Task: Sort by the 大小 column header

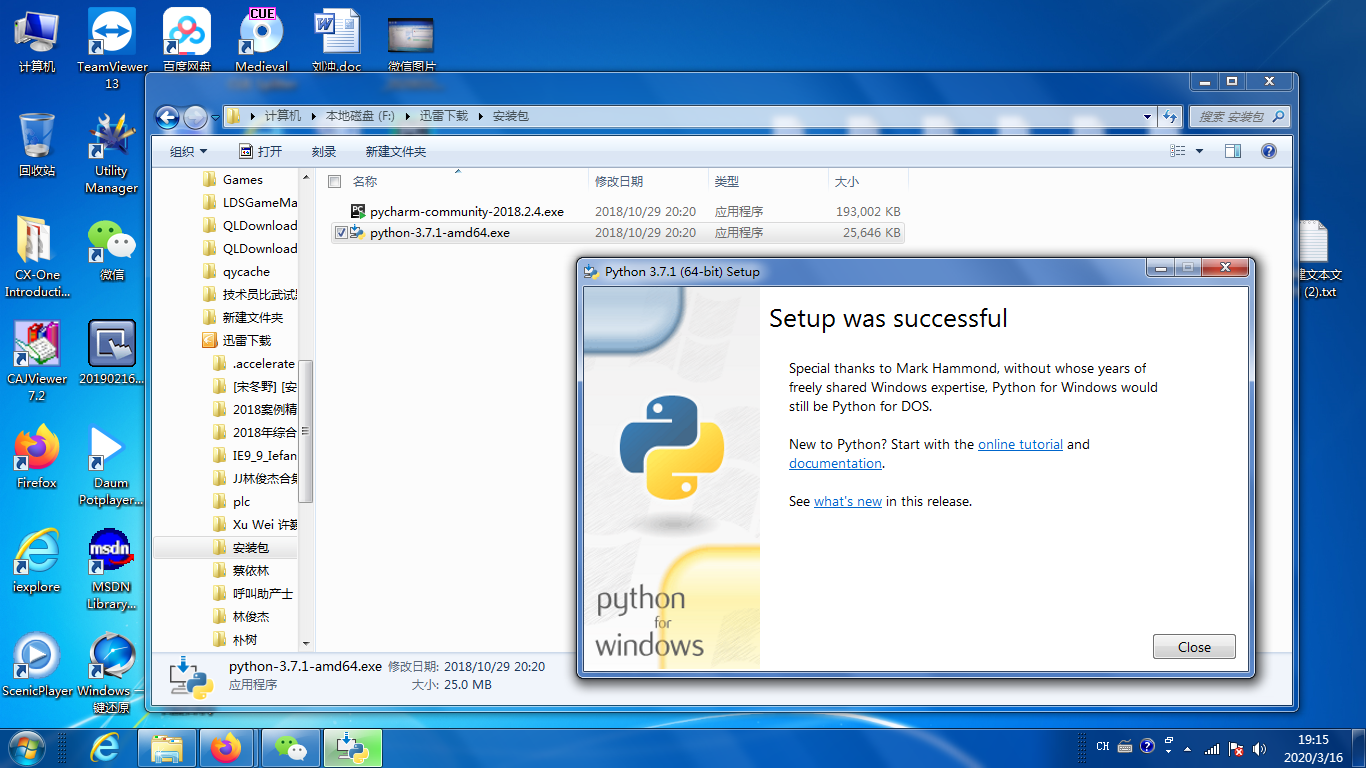Action: [x=846, y=181]
